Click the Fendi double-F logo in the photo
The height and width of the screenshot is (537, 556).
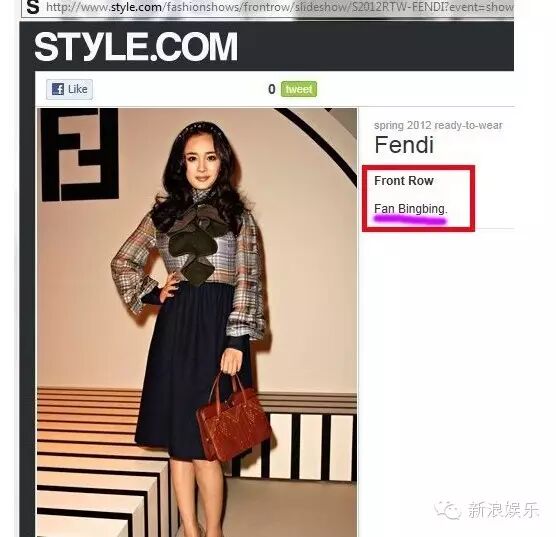coord(80,155)
